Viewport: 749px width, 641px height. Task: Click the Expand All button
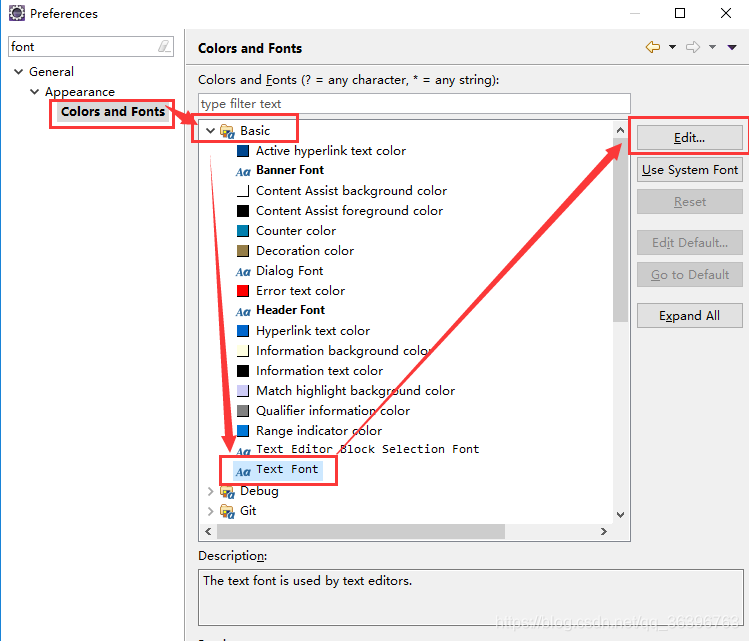(x=689, y=316)
